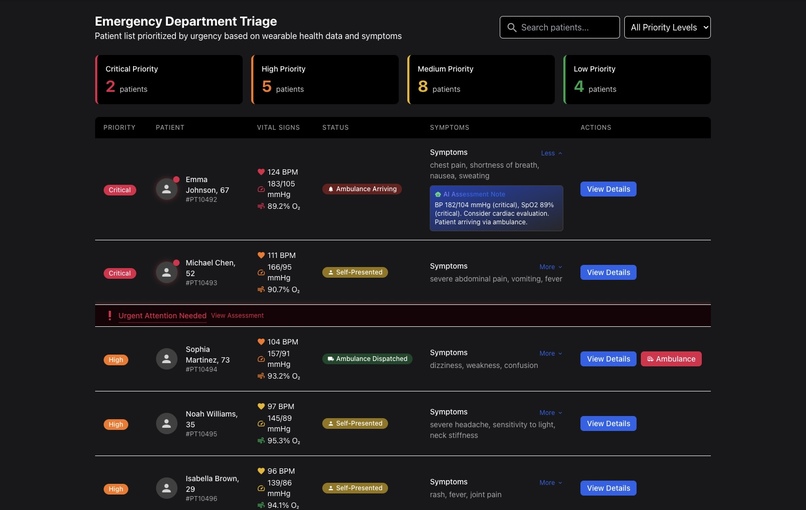Click Isabella Brown's avatar icon

(x=167, y=488)
